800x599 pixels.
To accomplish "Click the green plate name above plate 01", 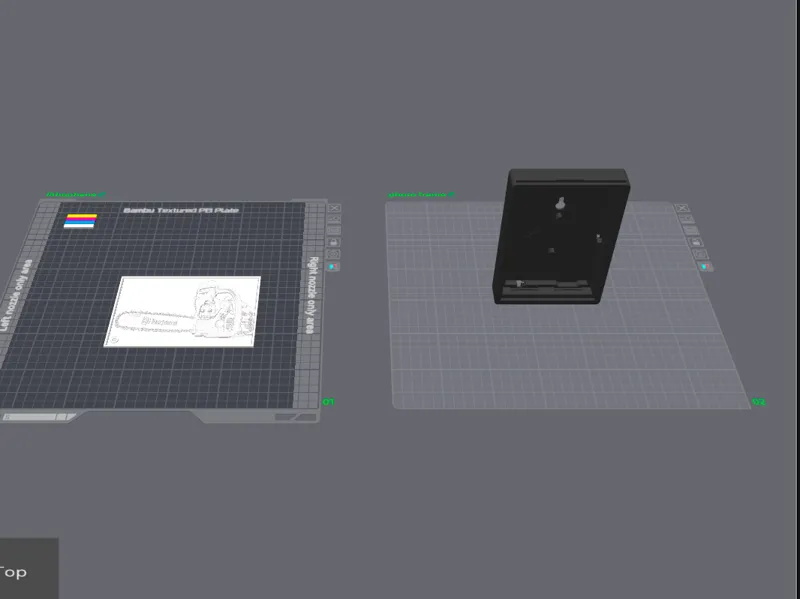I will pyautogui.click(x=76, y=194).
